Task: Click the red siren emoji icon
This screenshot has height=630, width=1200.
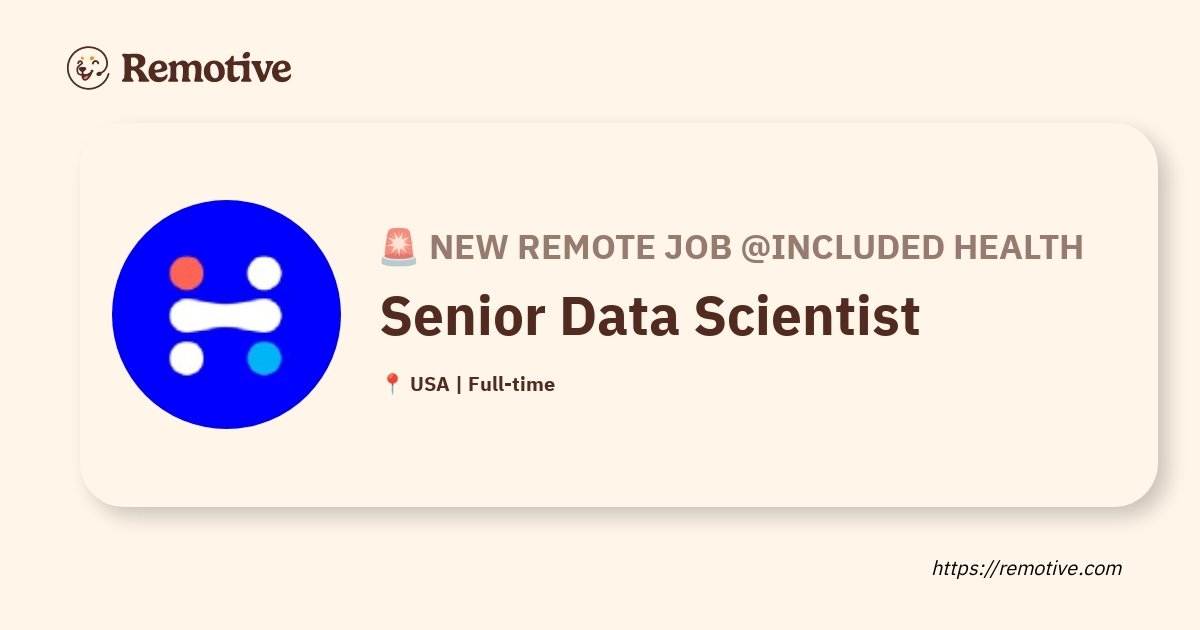Action: pyautogui.click(x=399, y=247)
